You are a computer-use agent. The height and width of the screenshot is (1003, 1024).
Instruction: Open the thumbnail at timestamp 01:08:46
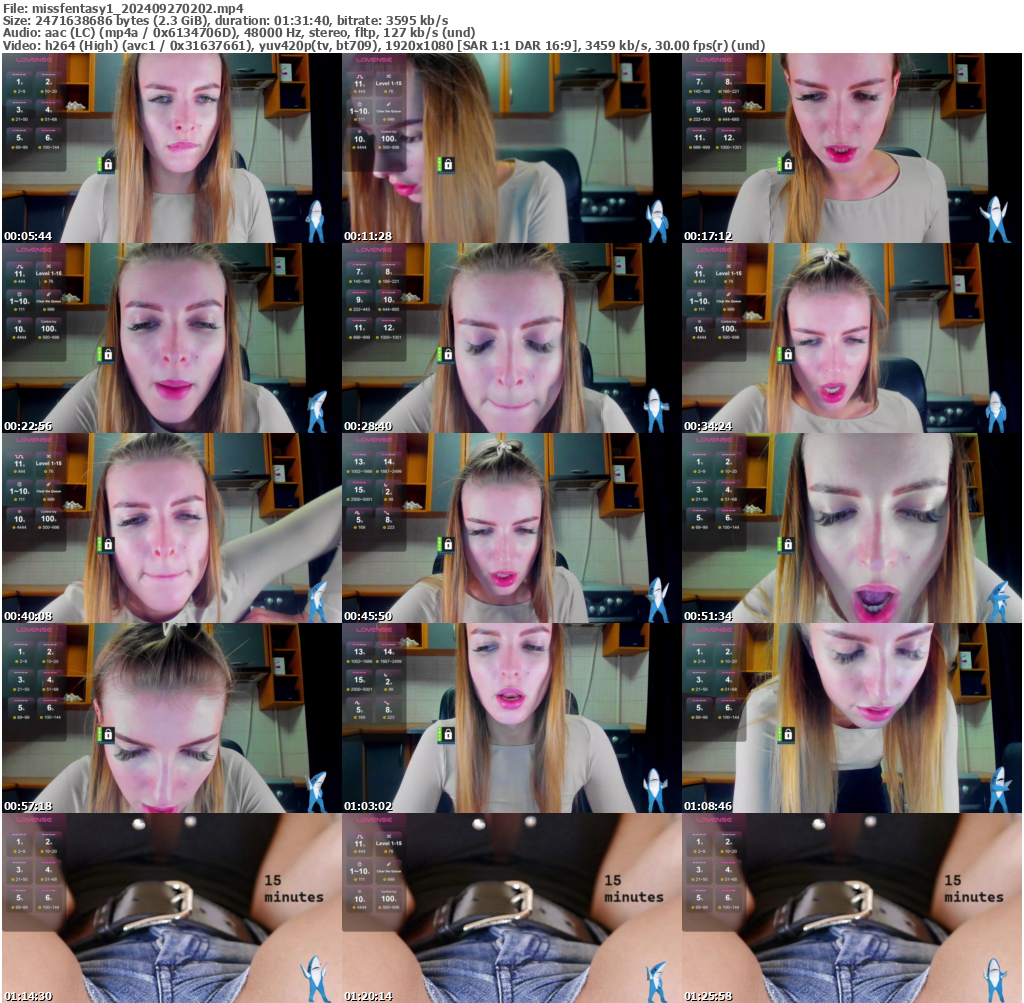[x=851, y=718]
